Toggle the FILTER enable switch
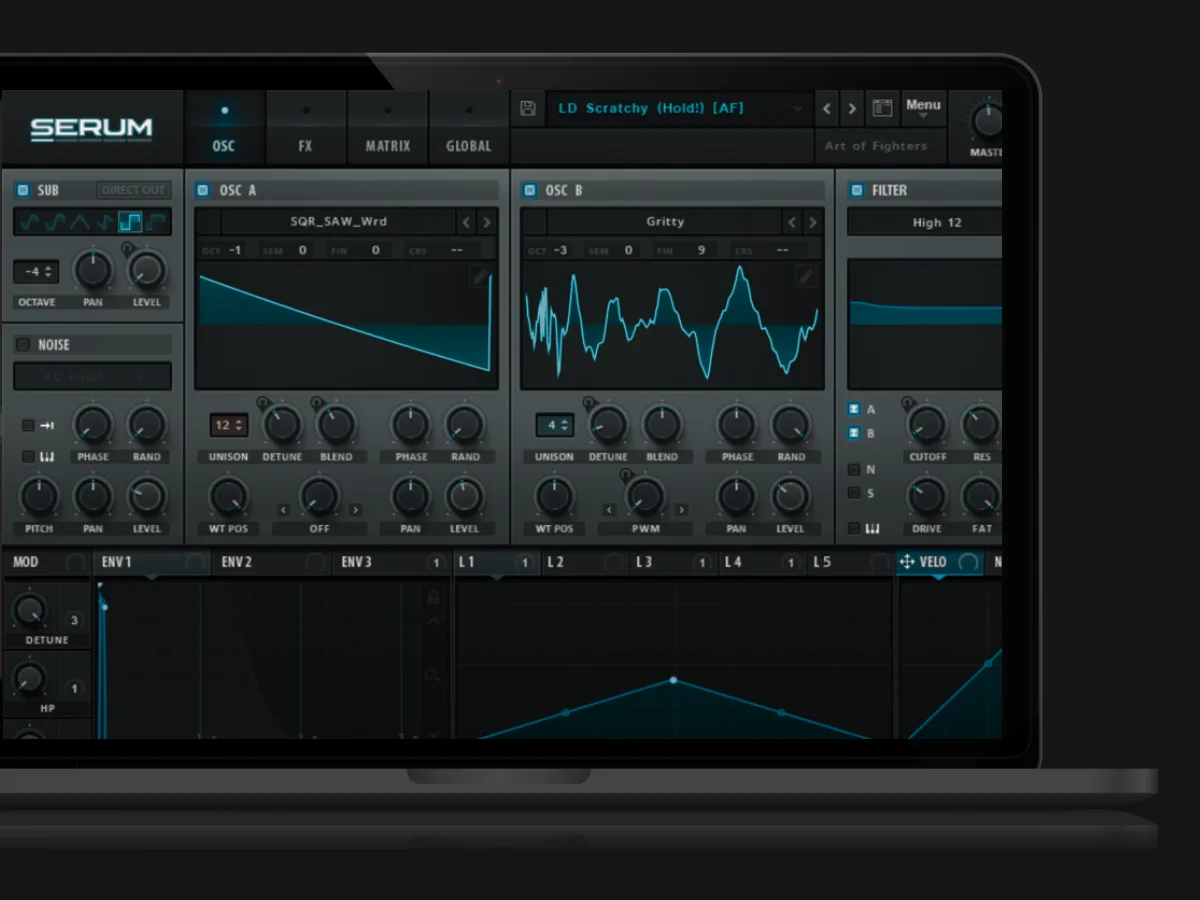This screenshot has width=1200, height=900. [856, 190]
